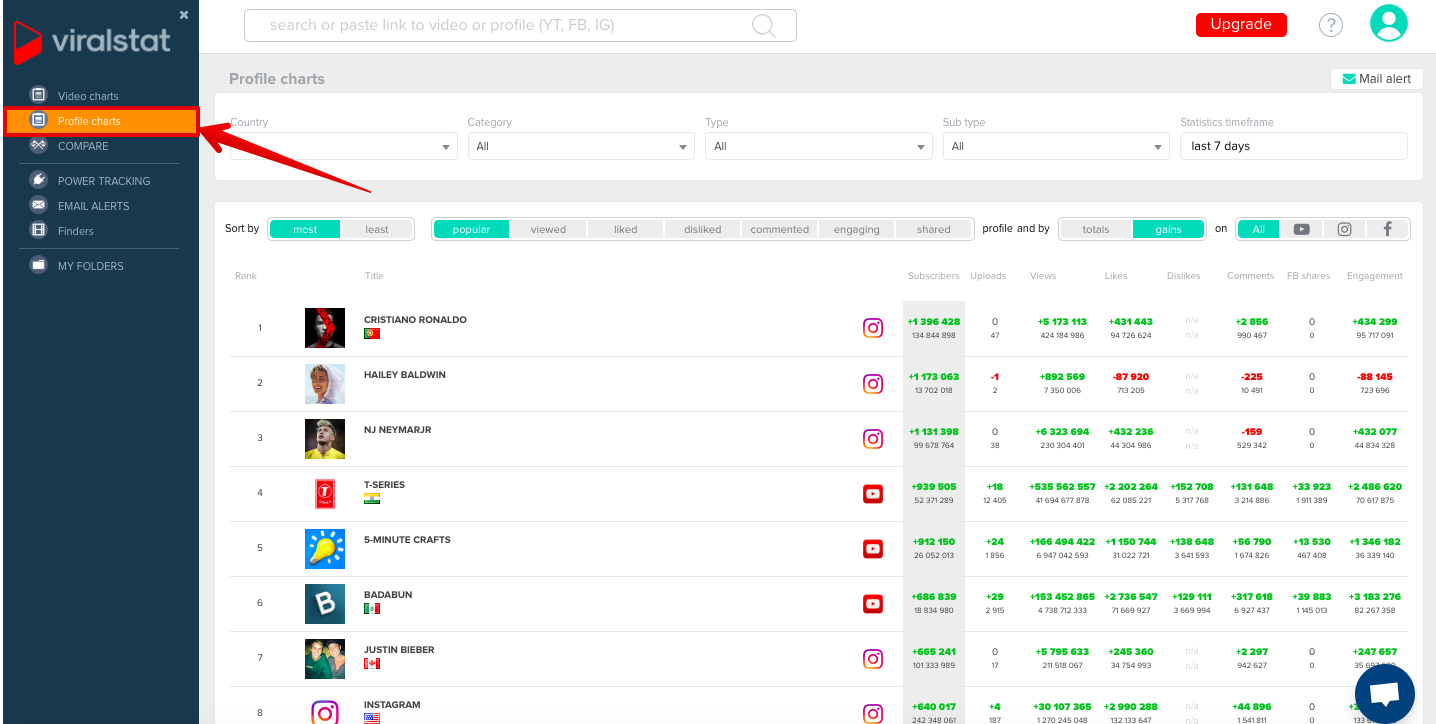Click the Portugal flag under Cristiano Ronaldo
This screenshot has height=724, width=1436.
pos(372,334)
